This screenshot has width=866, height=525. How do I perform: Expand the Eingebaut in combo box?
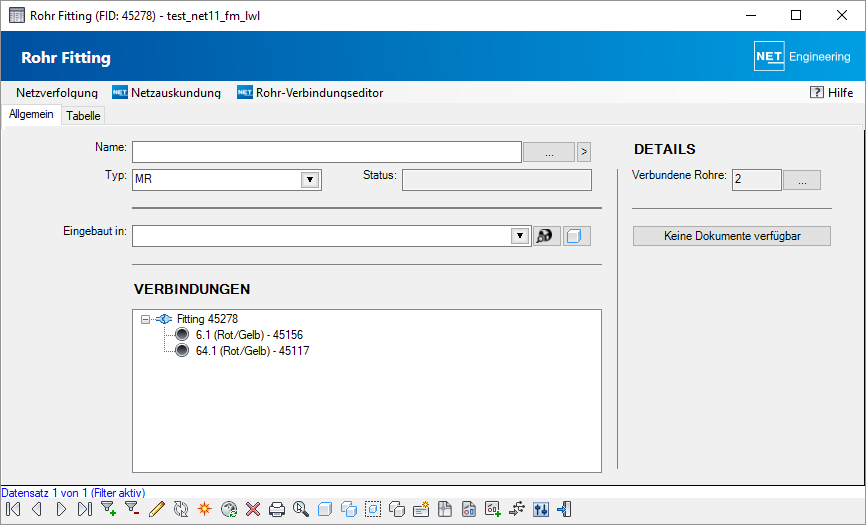pos(519,236)
